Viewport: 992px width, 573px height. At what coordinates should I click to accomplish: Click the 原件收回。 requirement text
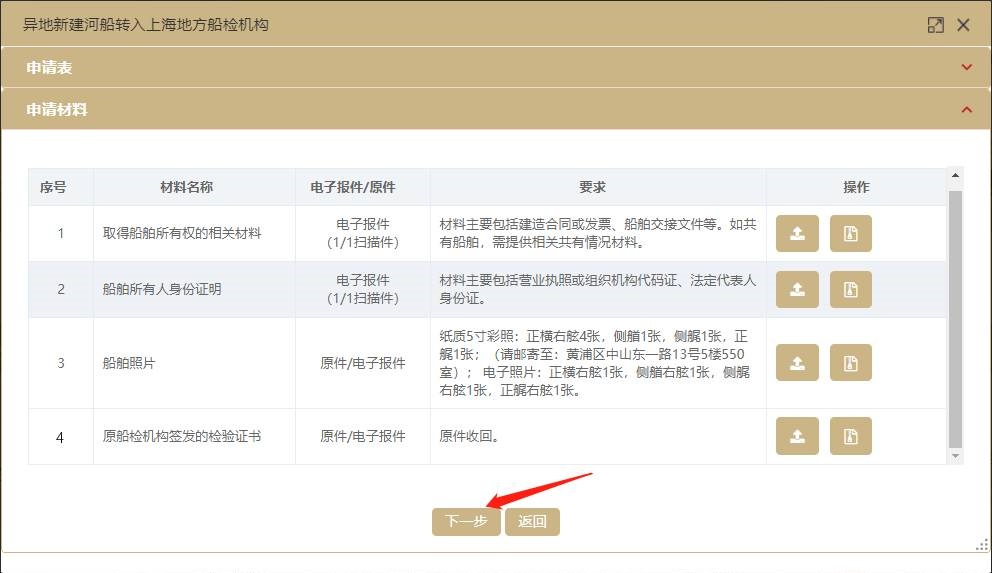click(469, 436)
